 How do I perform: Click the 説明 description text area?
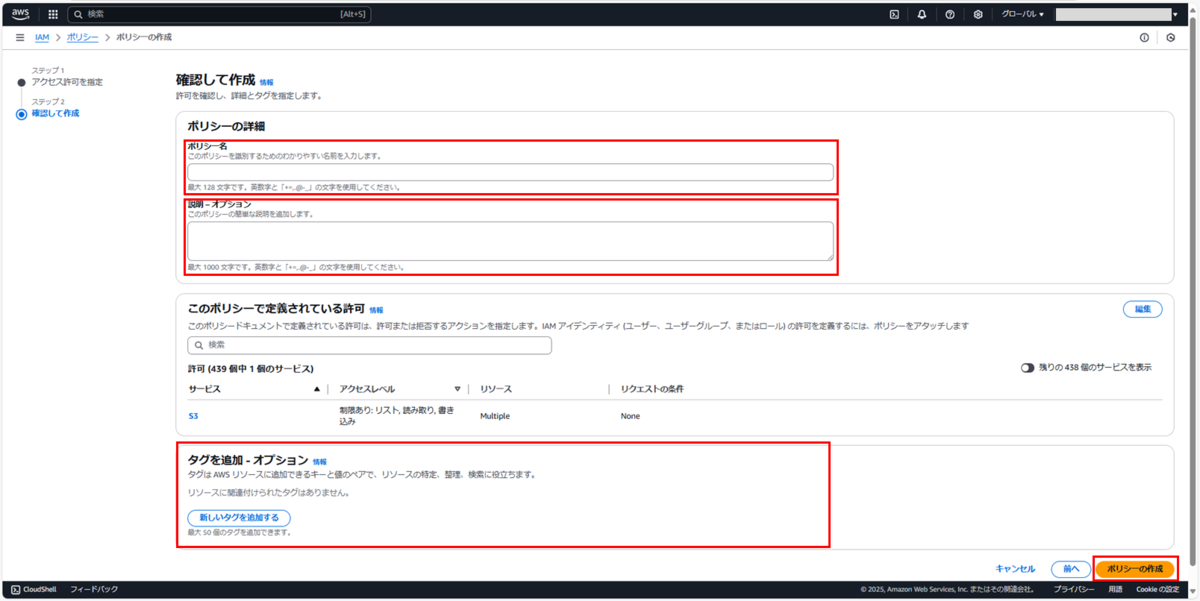(x=510, y=241)
